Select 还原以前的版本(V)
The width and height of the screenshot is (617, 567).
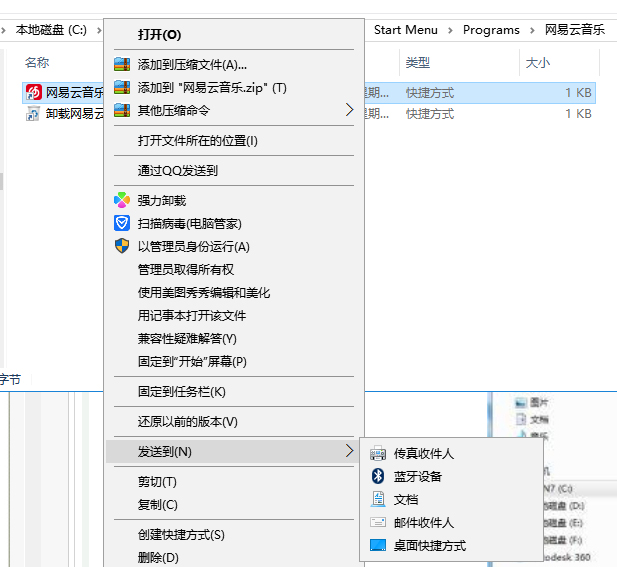[x=234, y=421]
